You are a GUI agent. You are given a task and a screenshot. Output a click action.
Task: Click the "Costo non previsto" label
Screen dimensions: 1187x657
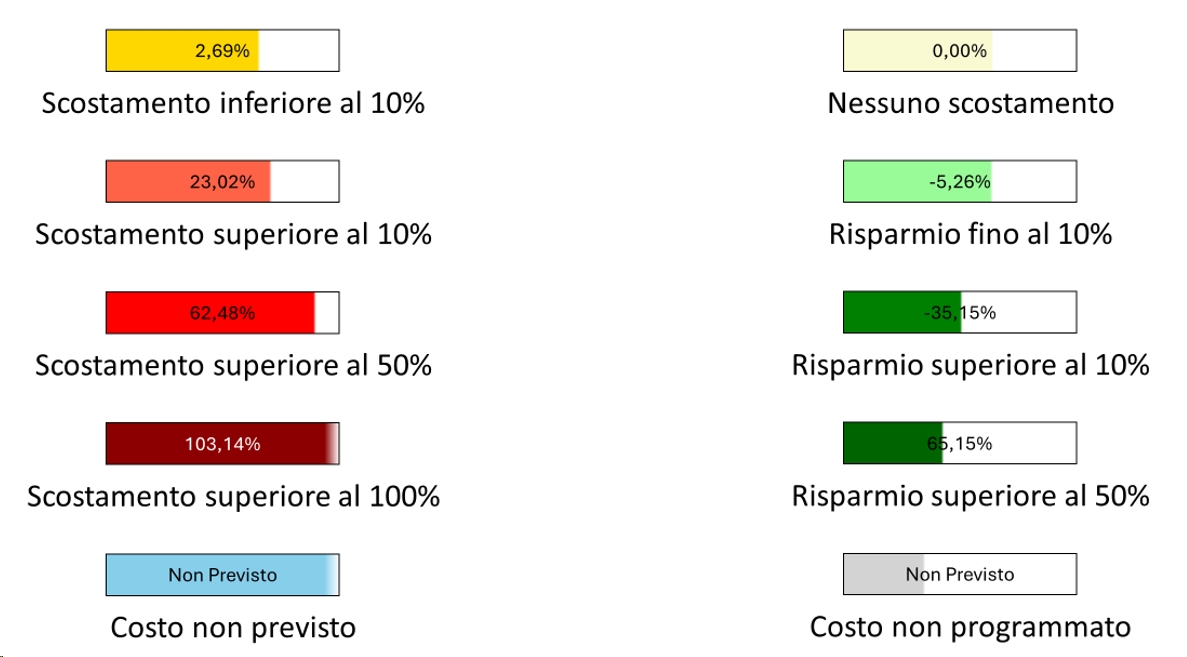[233, 628]
